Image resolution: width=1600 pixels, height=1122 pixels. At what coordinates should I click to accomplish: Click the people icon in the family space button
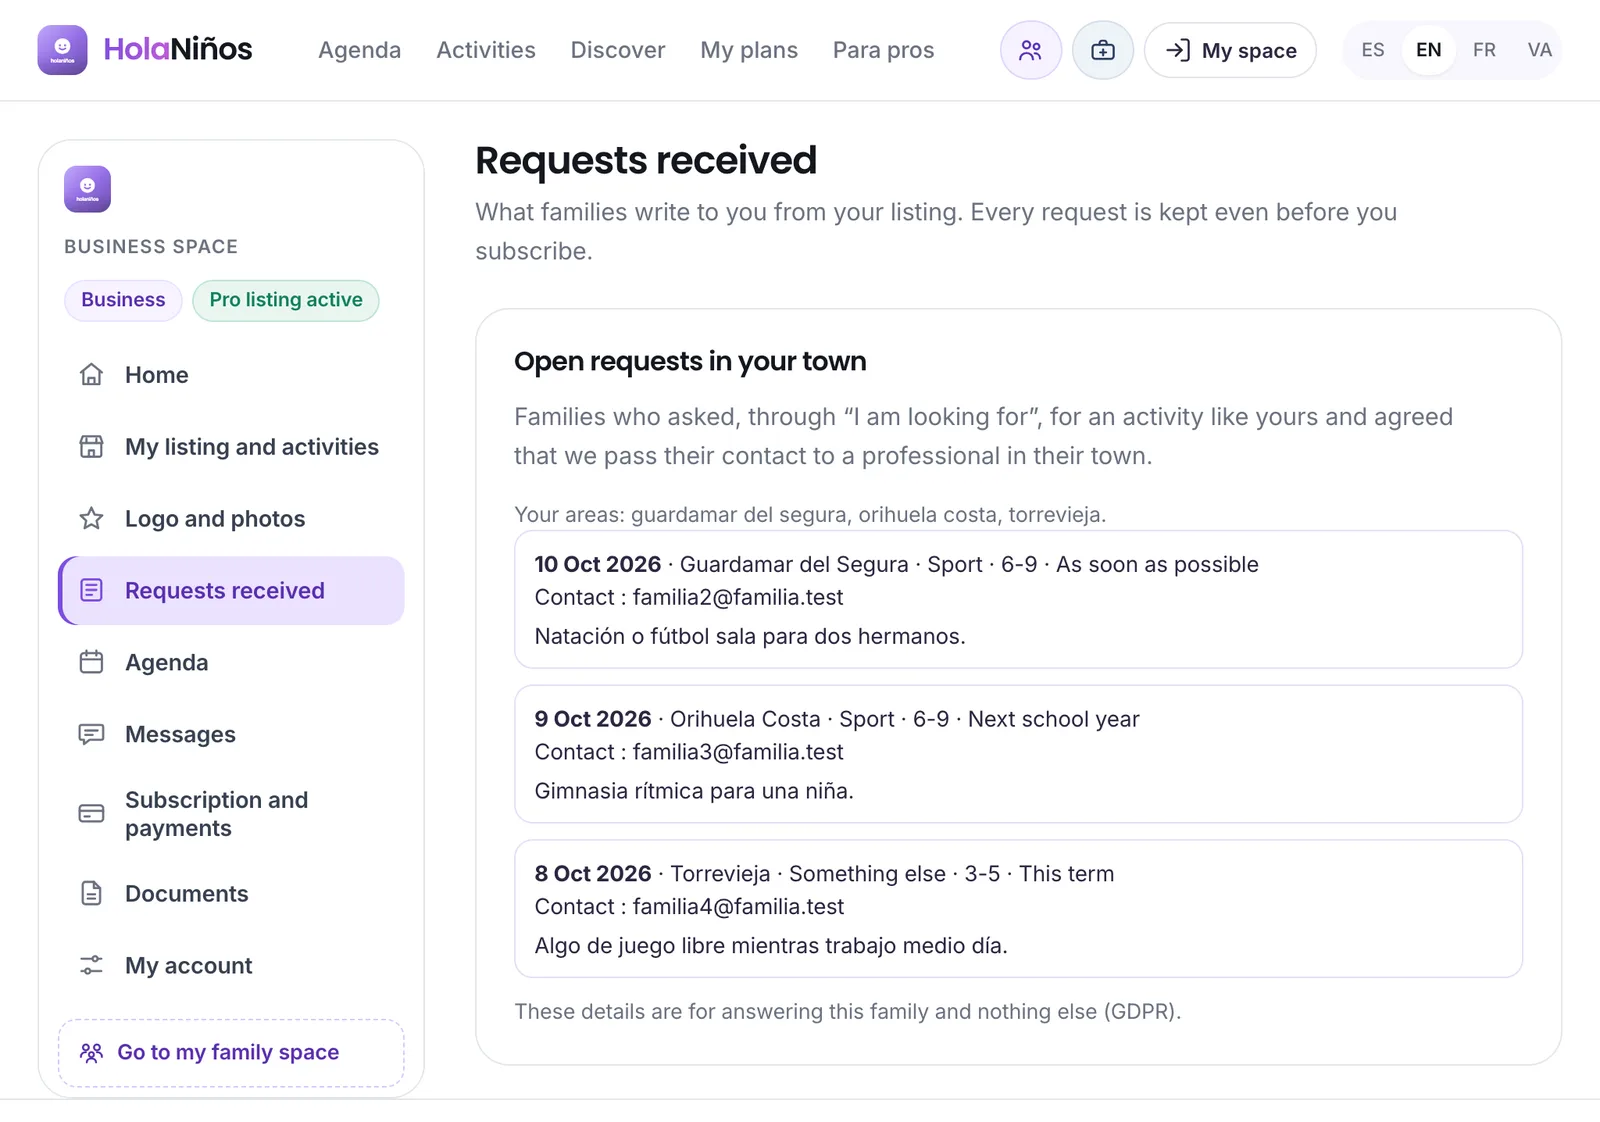[91, 1052]
